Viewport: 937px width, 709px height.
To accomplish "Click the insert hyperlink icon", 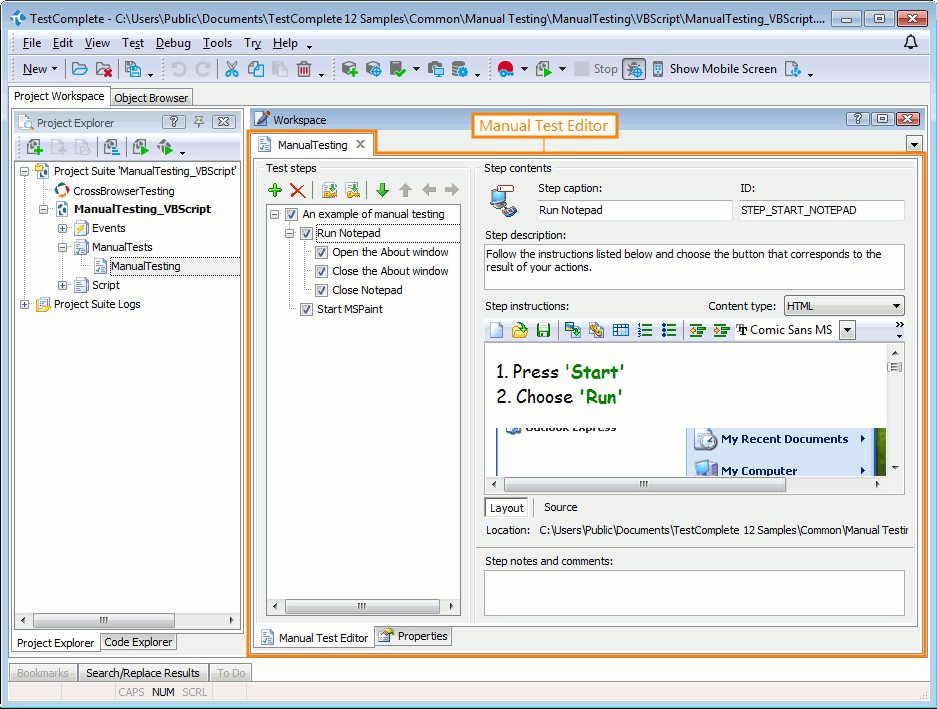I will (x=596, y=330).
